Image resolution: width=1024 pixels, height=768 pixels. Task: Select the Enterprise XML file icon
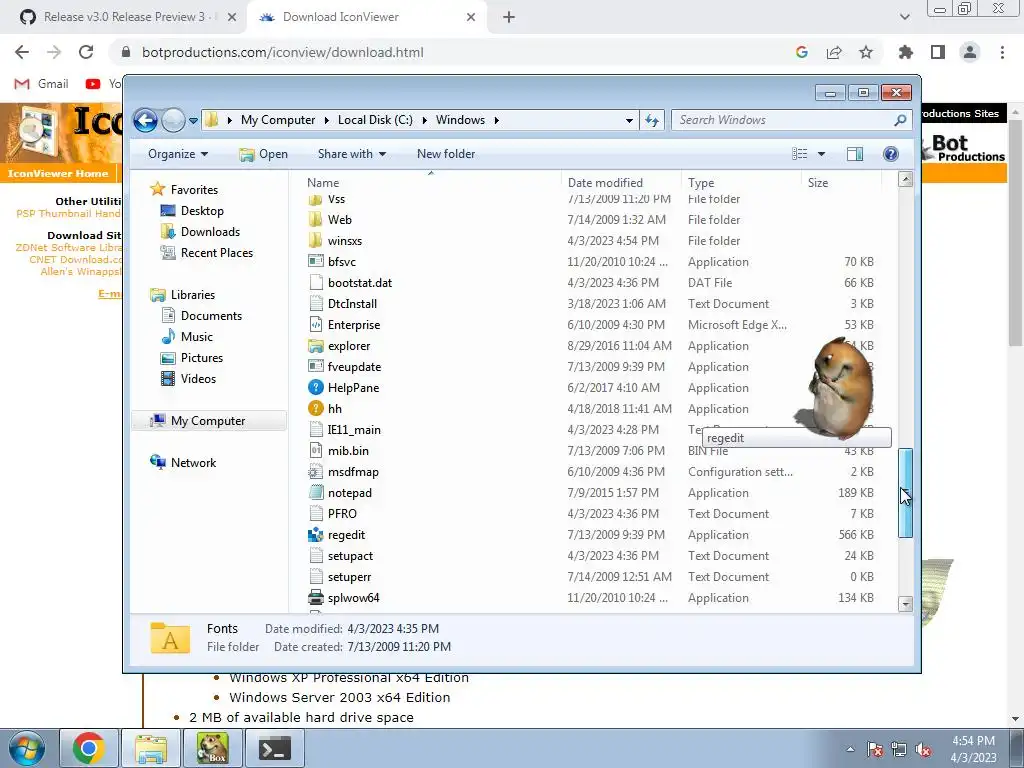(315, 325)
